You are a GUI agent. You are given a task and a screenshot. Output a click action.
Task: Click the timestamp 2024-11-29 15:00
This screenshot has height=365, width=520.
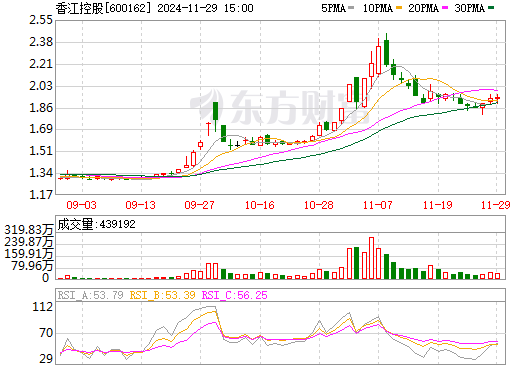205,8
